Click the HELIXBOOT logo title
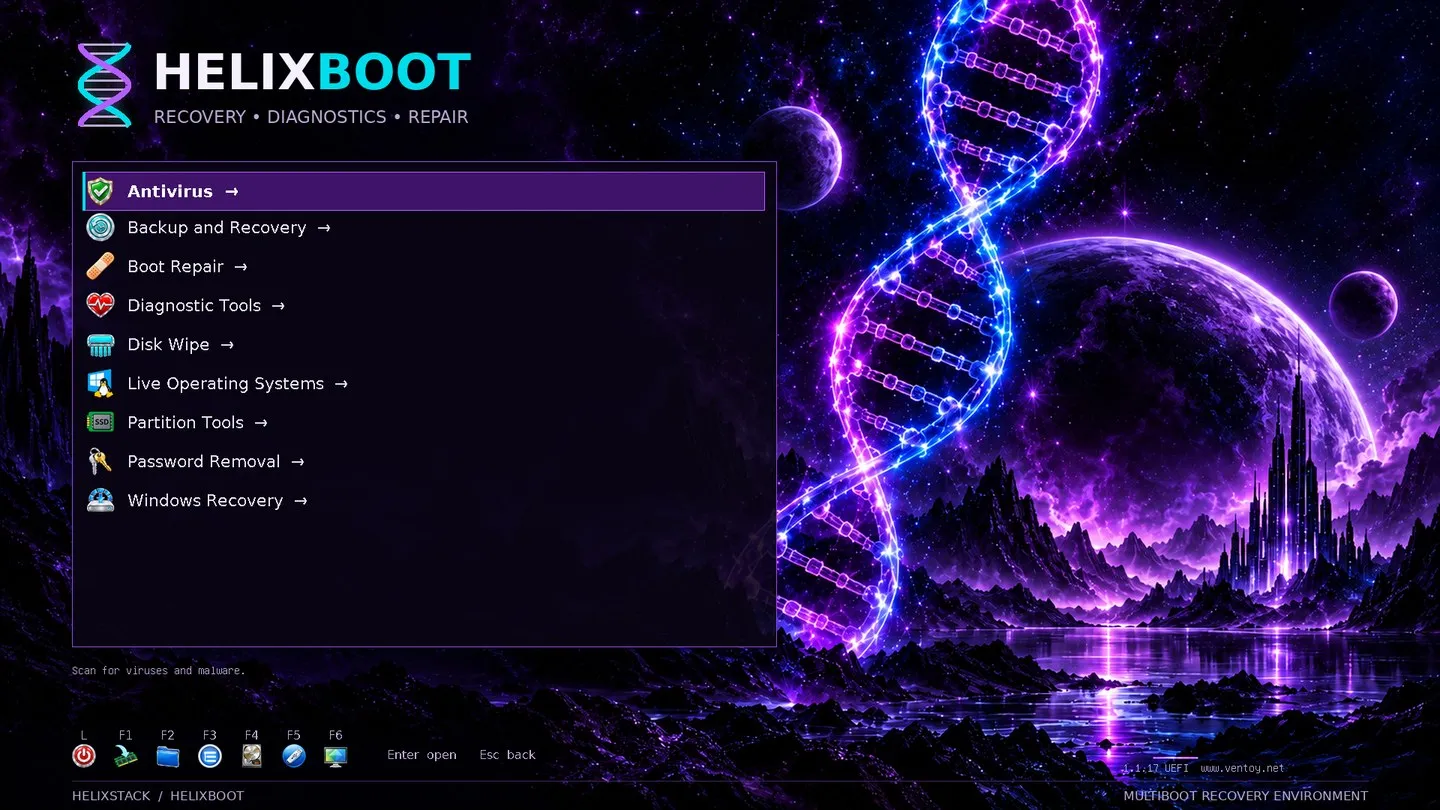The height and width of the screenshot is (810, 1440). [312, 73]
